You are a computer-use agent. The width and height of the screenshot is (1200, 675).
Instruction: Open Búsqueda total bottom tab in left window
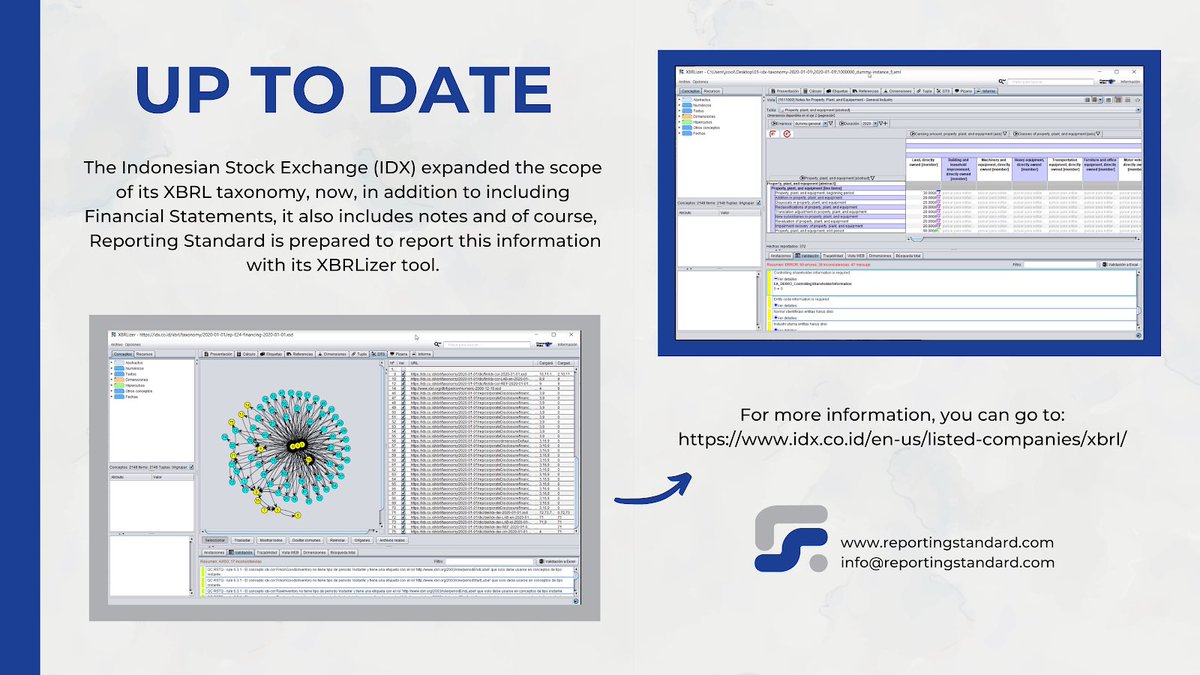click(x=343, y=552)
